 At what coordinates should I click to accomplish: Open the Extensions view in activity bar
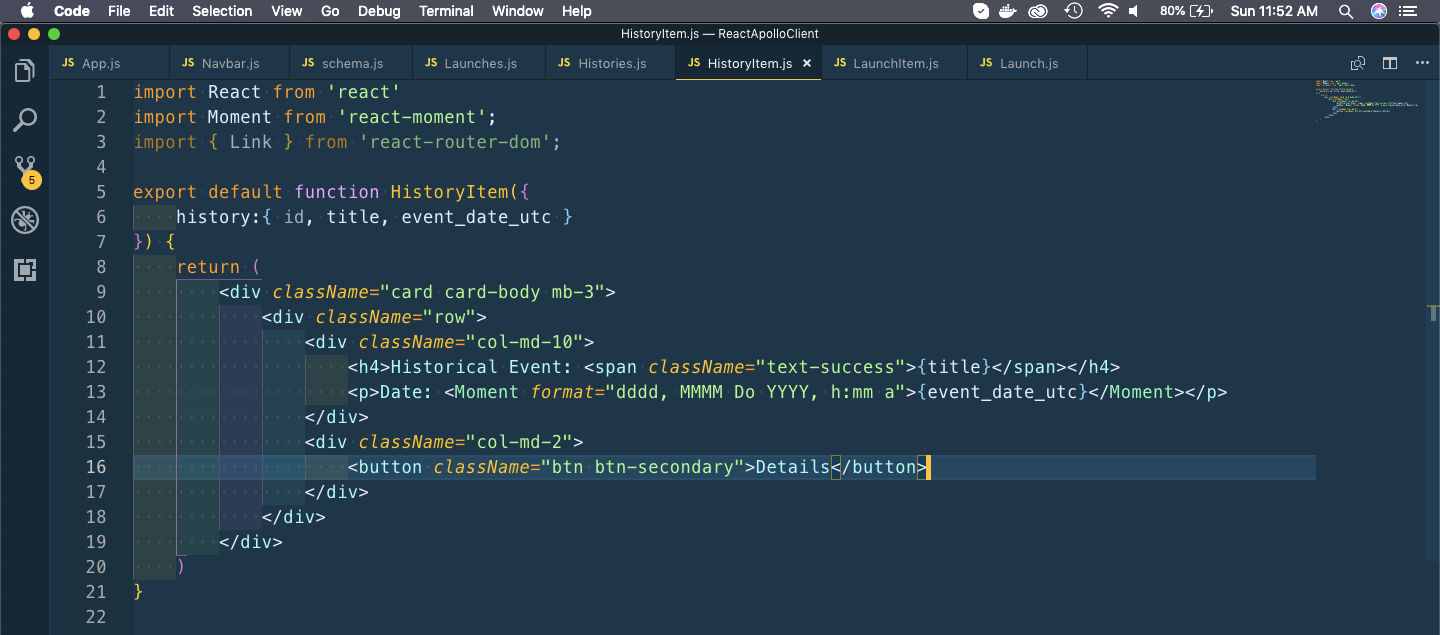tap(25, 270)
